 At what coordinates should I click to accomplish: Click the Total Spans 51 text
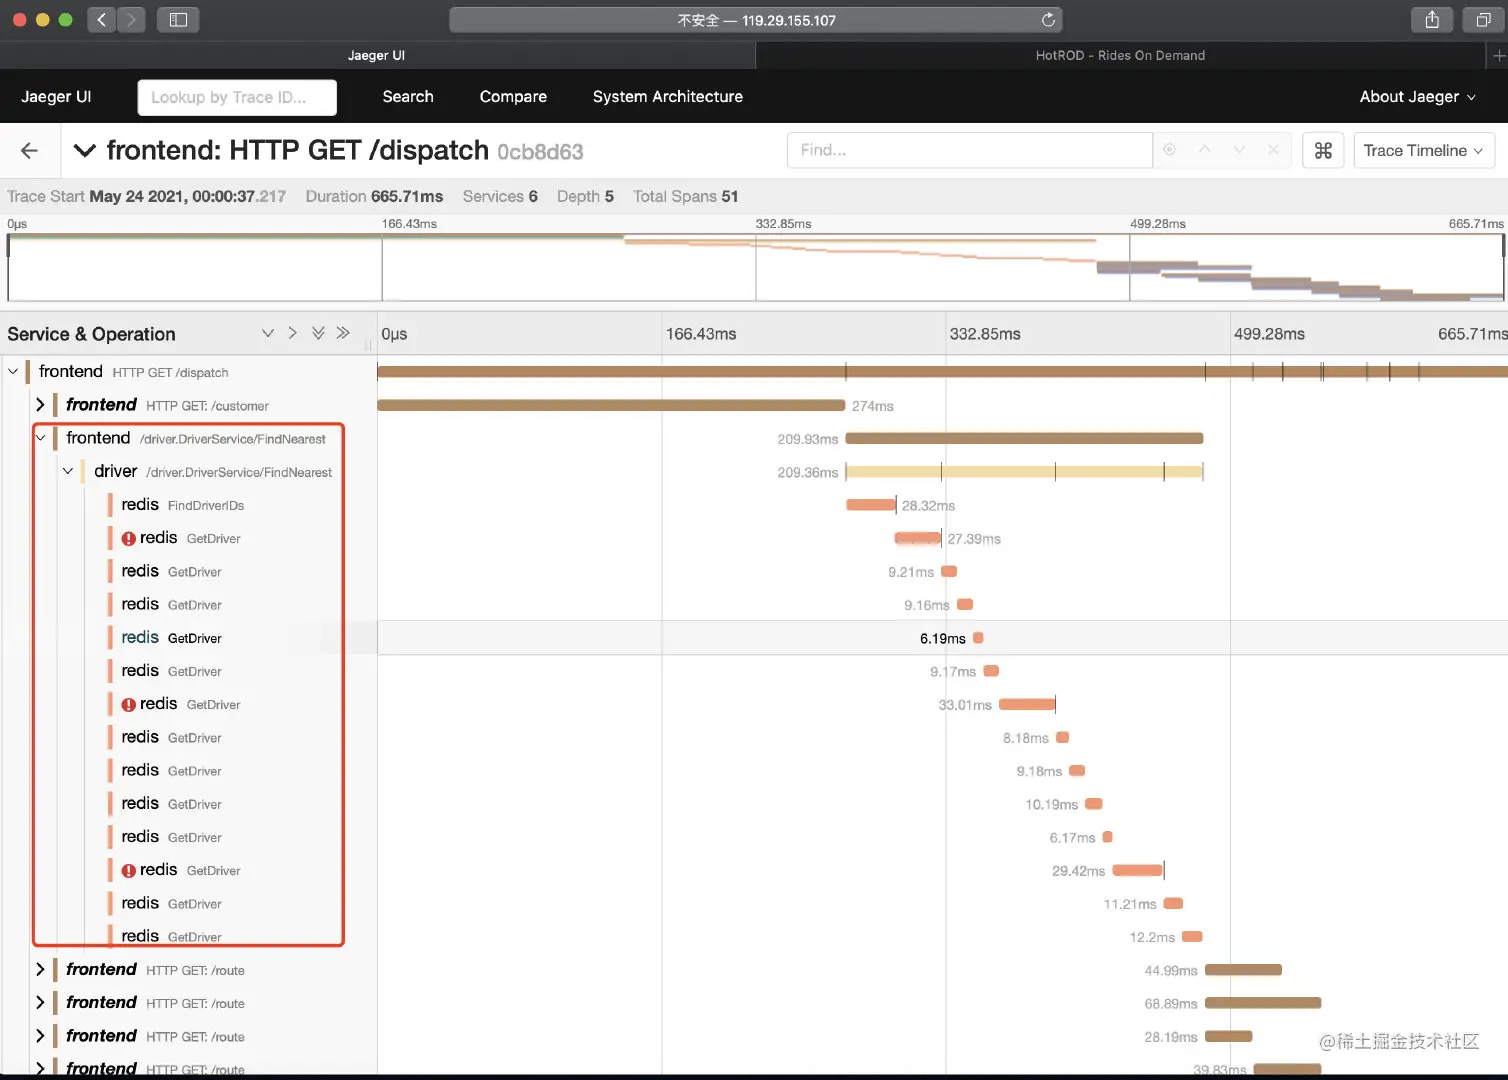click(685, 196)
